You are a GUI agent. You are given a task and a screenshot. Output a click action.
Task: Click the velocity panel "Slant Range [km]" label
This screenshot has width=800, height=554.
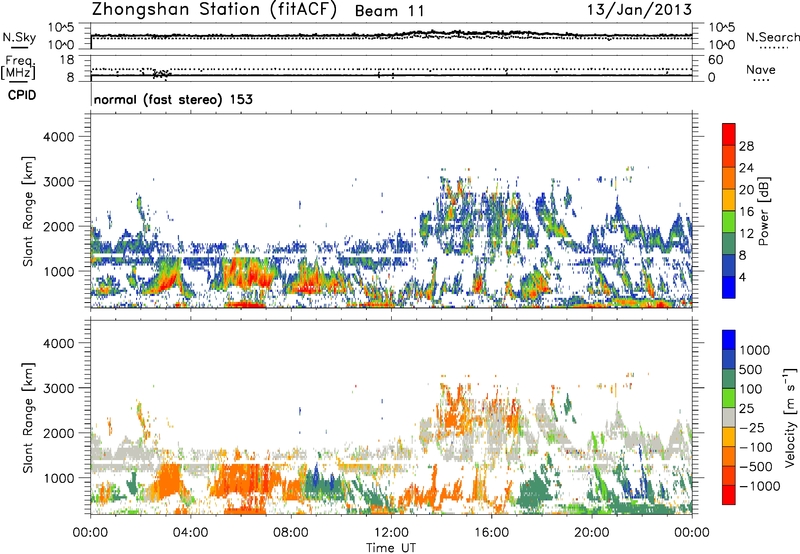click(28, 418)
